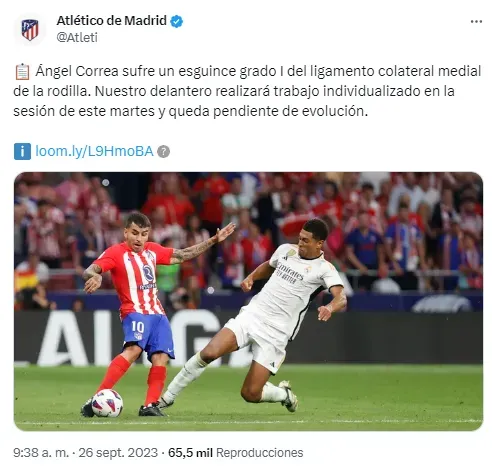This screenshot has height=473, width=492.
Task: Open the Atlético de Madrid display name
Action: point(112,21)
